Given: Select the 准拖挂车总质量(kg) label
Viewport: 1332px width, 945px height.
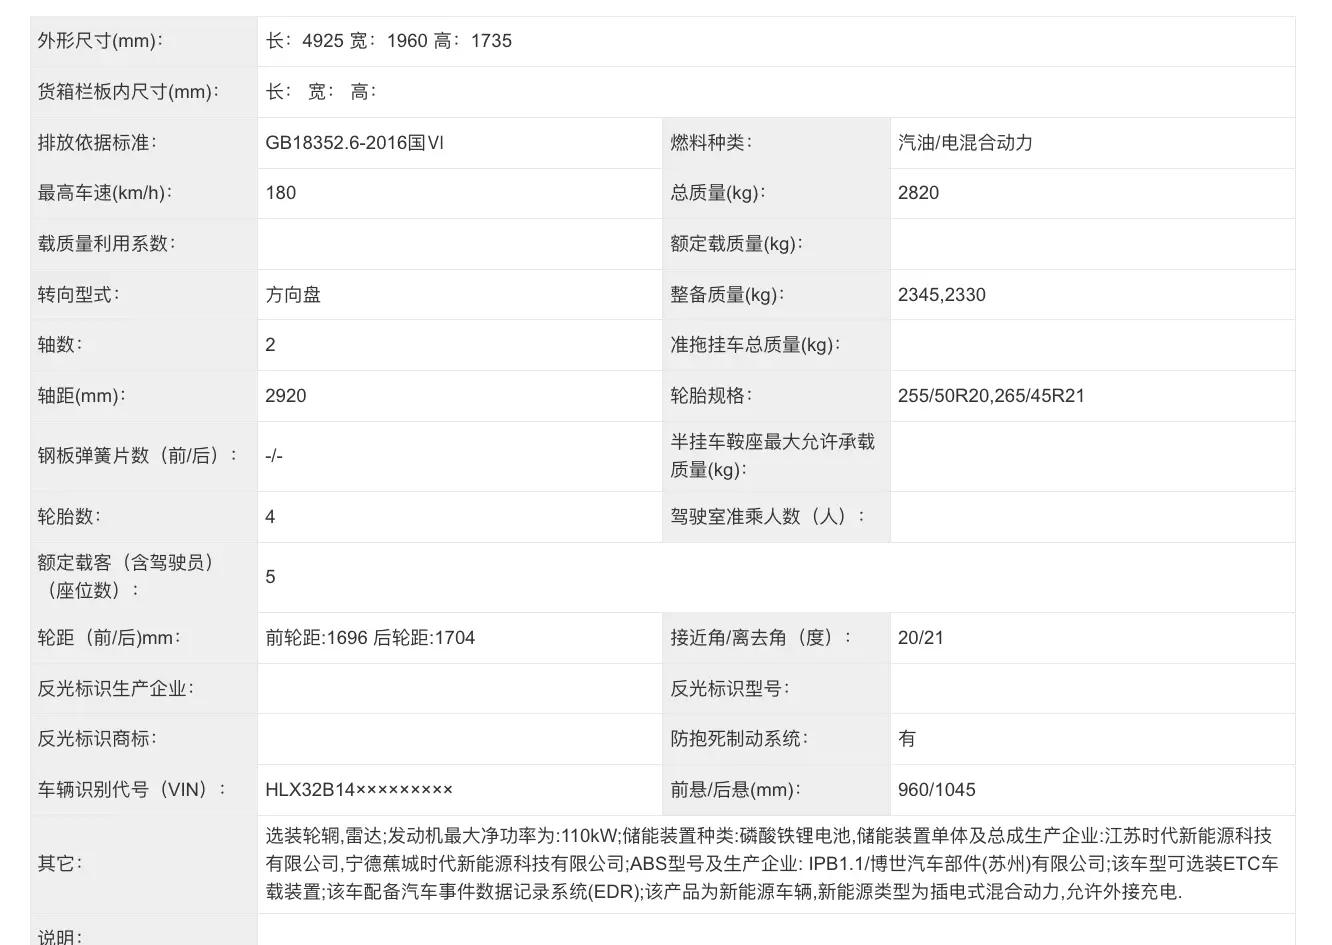Looking at the screenshot, I should (756, 345).
